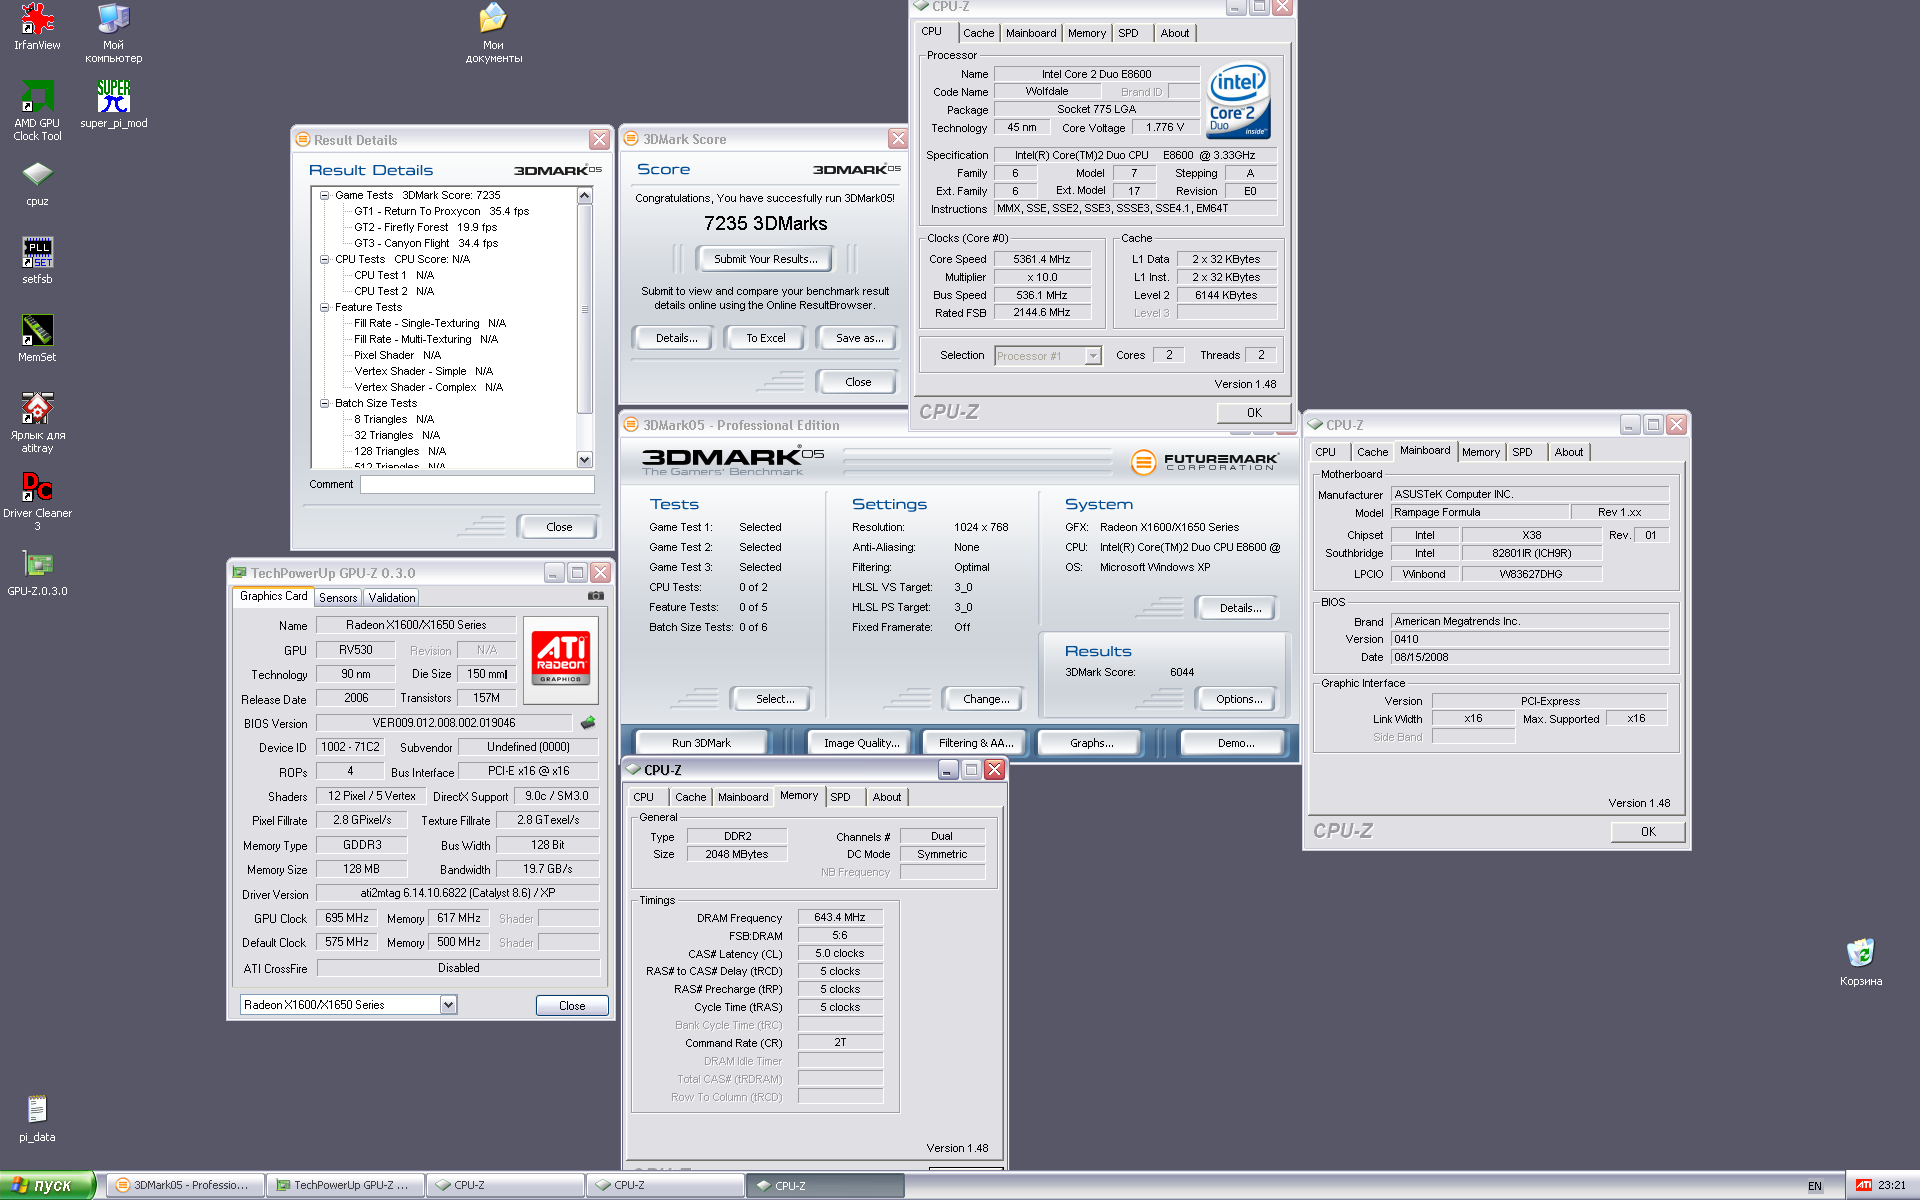Select Pixel Shader tree row
Viewport: 1920px width, 1200px height.
click(397, 355)
